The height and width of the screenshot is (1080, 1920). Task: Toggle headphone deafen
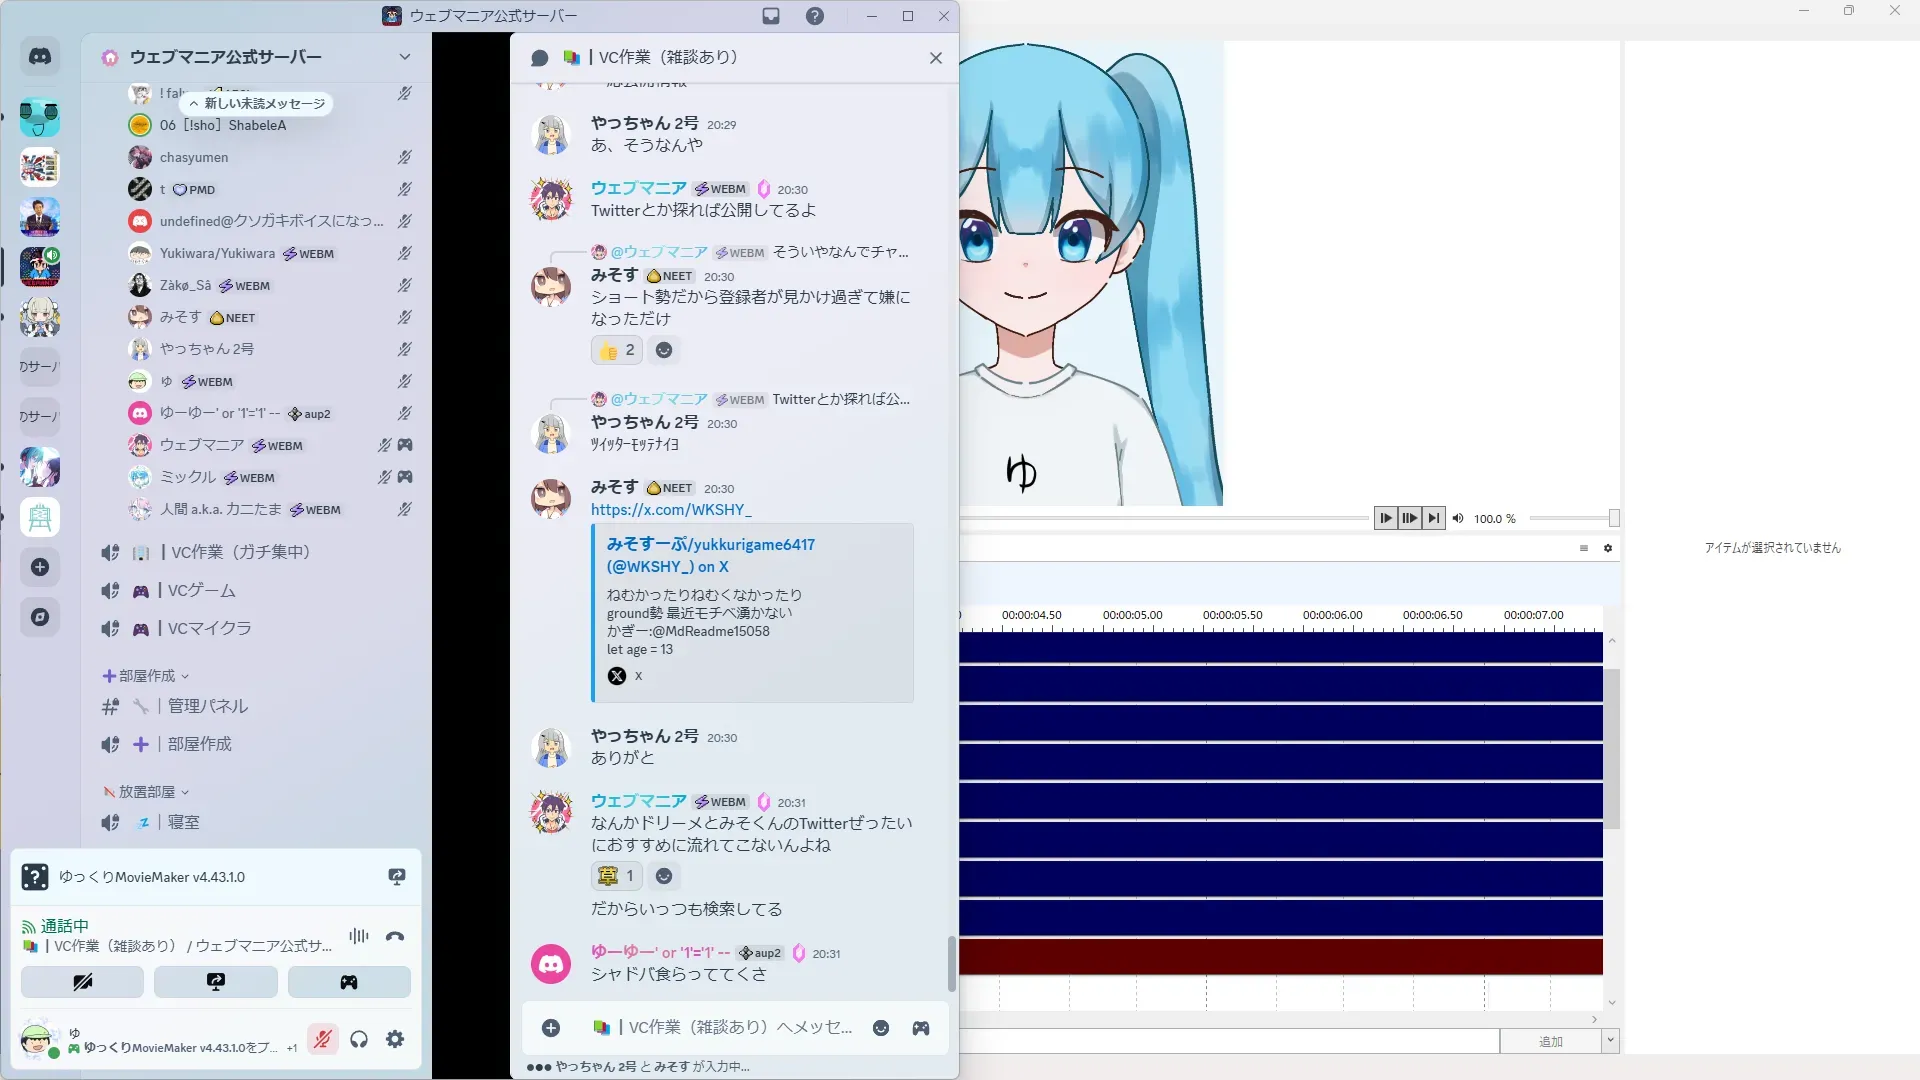[x=359, y=1039]
